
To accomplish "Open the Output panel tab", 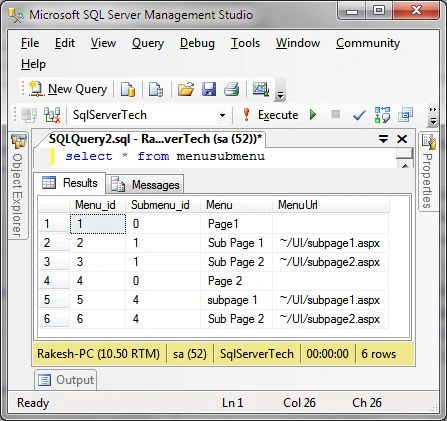I will click(x=66, y=380).
